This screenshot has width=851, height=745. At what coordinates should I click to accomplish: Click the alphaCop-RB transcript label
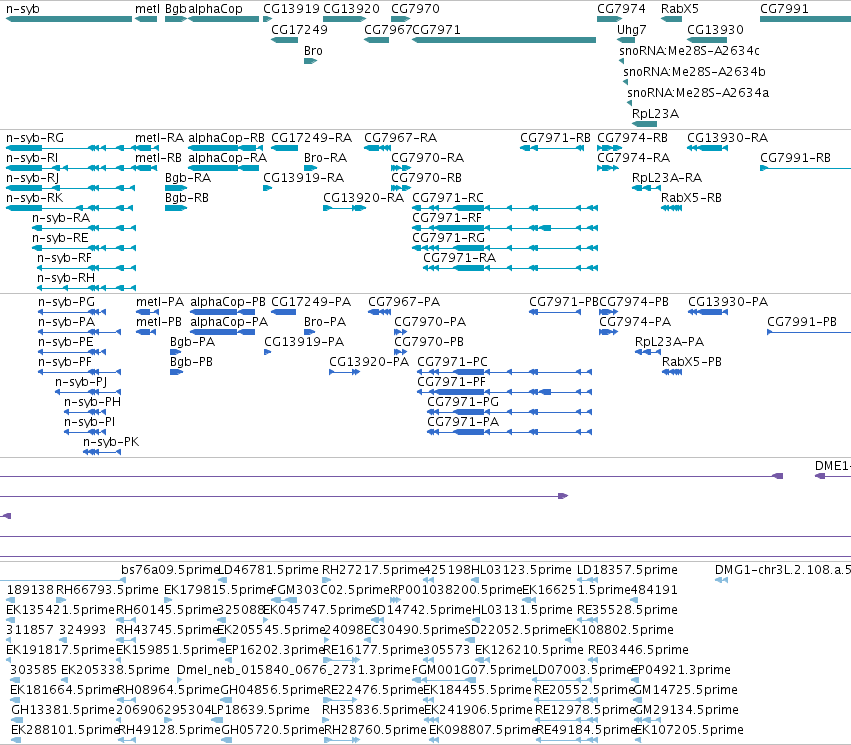point(226,138)
